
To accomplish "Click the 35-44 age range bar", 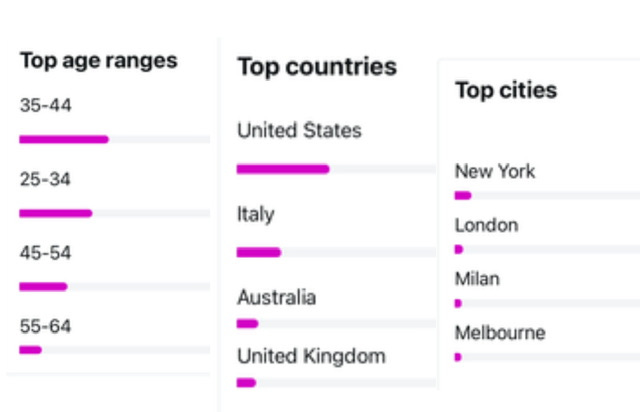I will [115, 140].
